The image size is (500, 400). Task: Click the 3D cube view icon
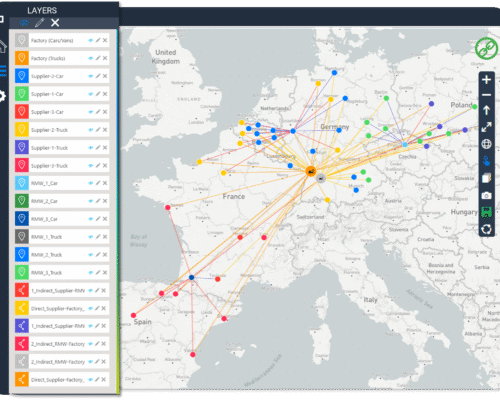[x=486, y=178]
